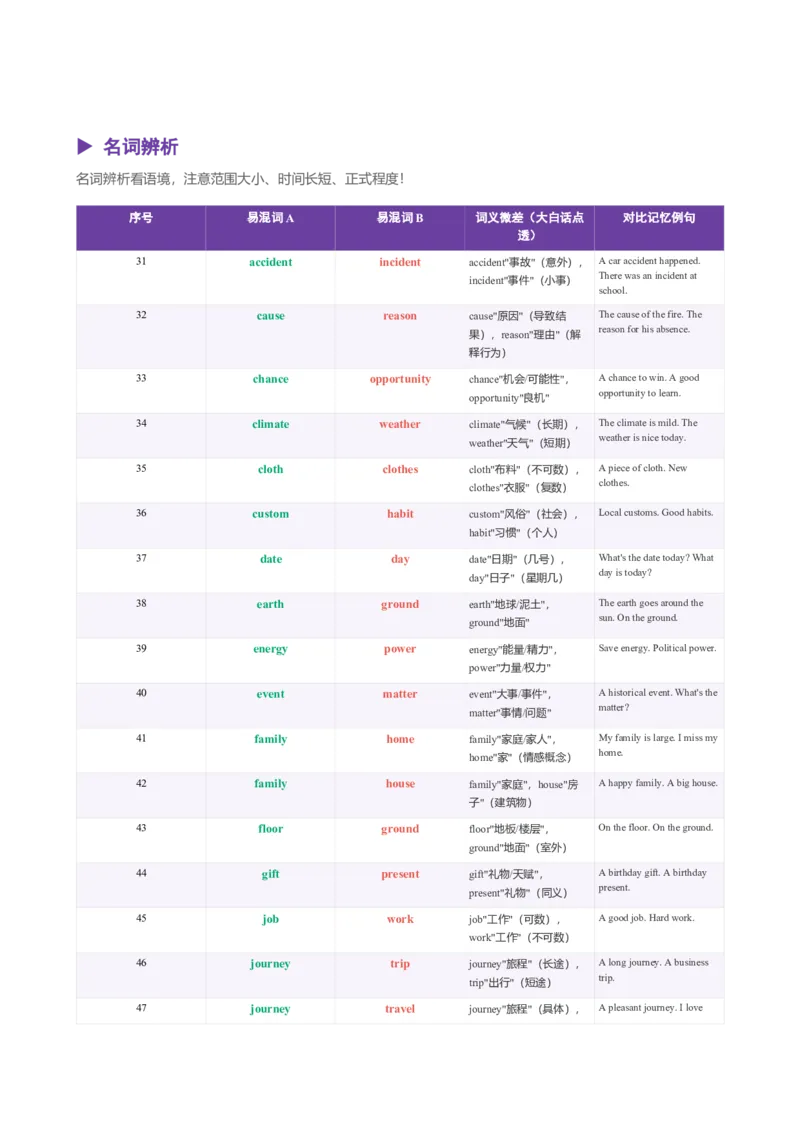Click the example 'A good job. Hard work.'
The width and height of the screenshot is (800, 1132).
[646, 918]
